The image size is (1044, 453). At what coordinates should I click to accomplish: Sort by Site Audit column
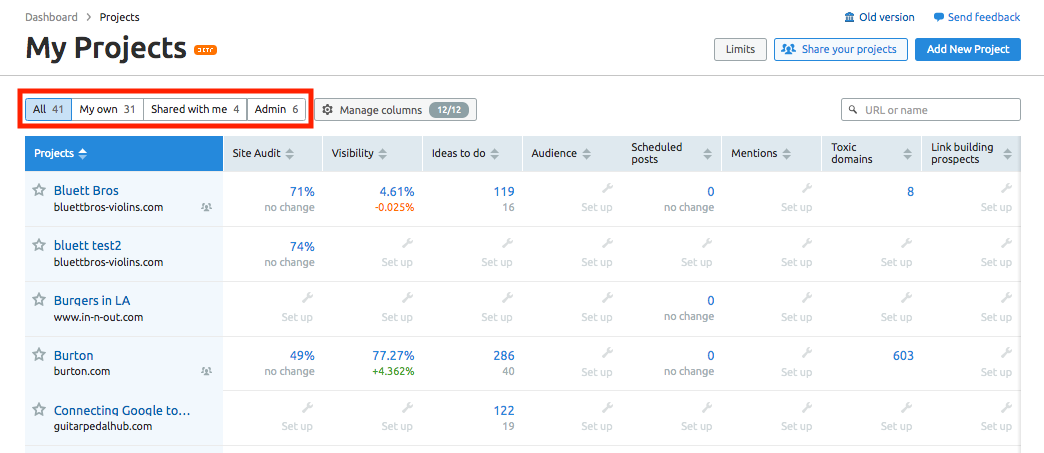click(x=289, y=154)
